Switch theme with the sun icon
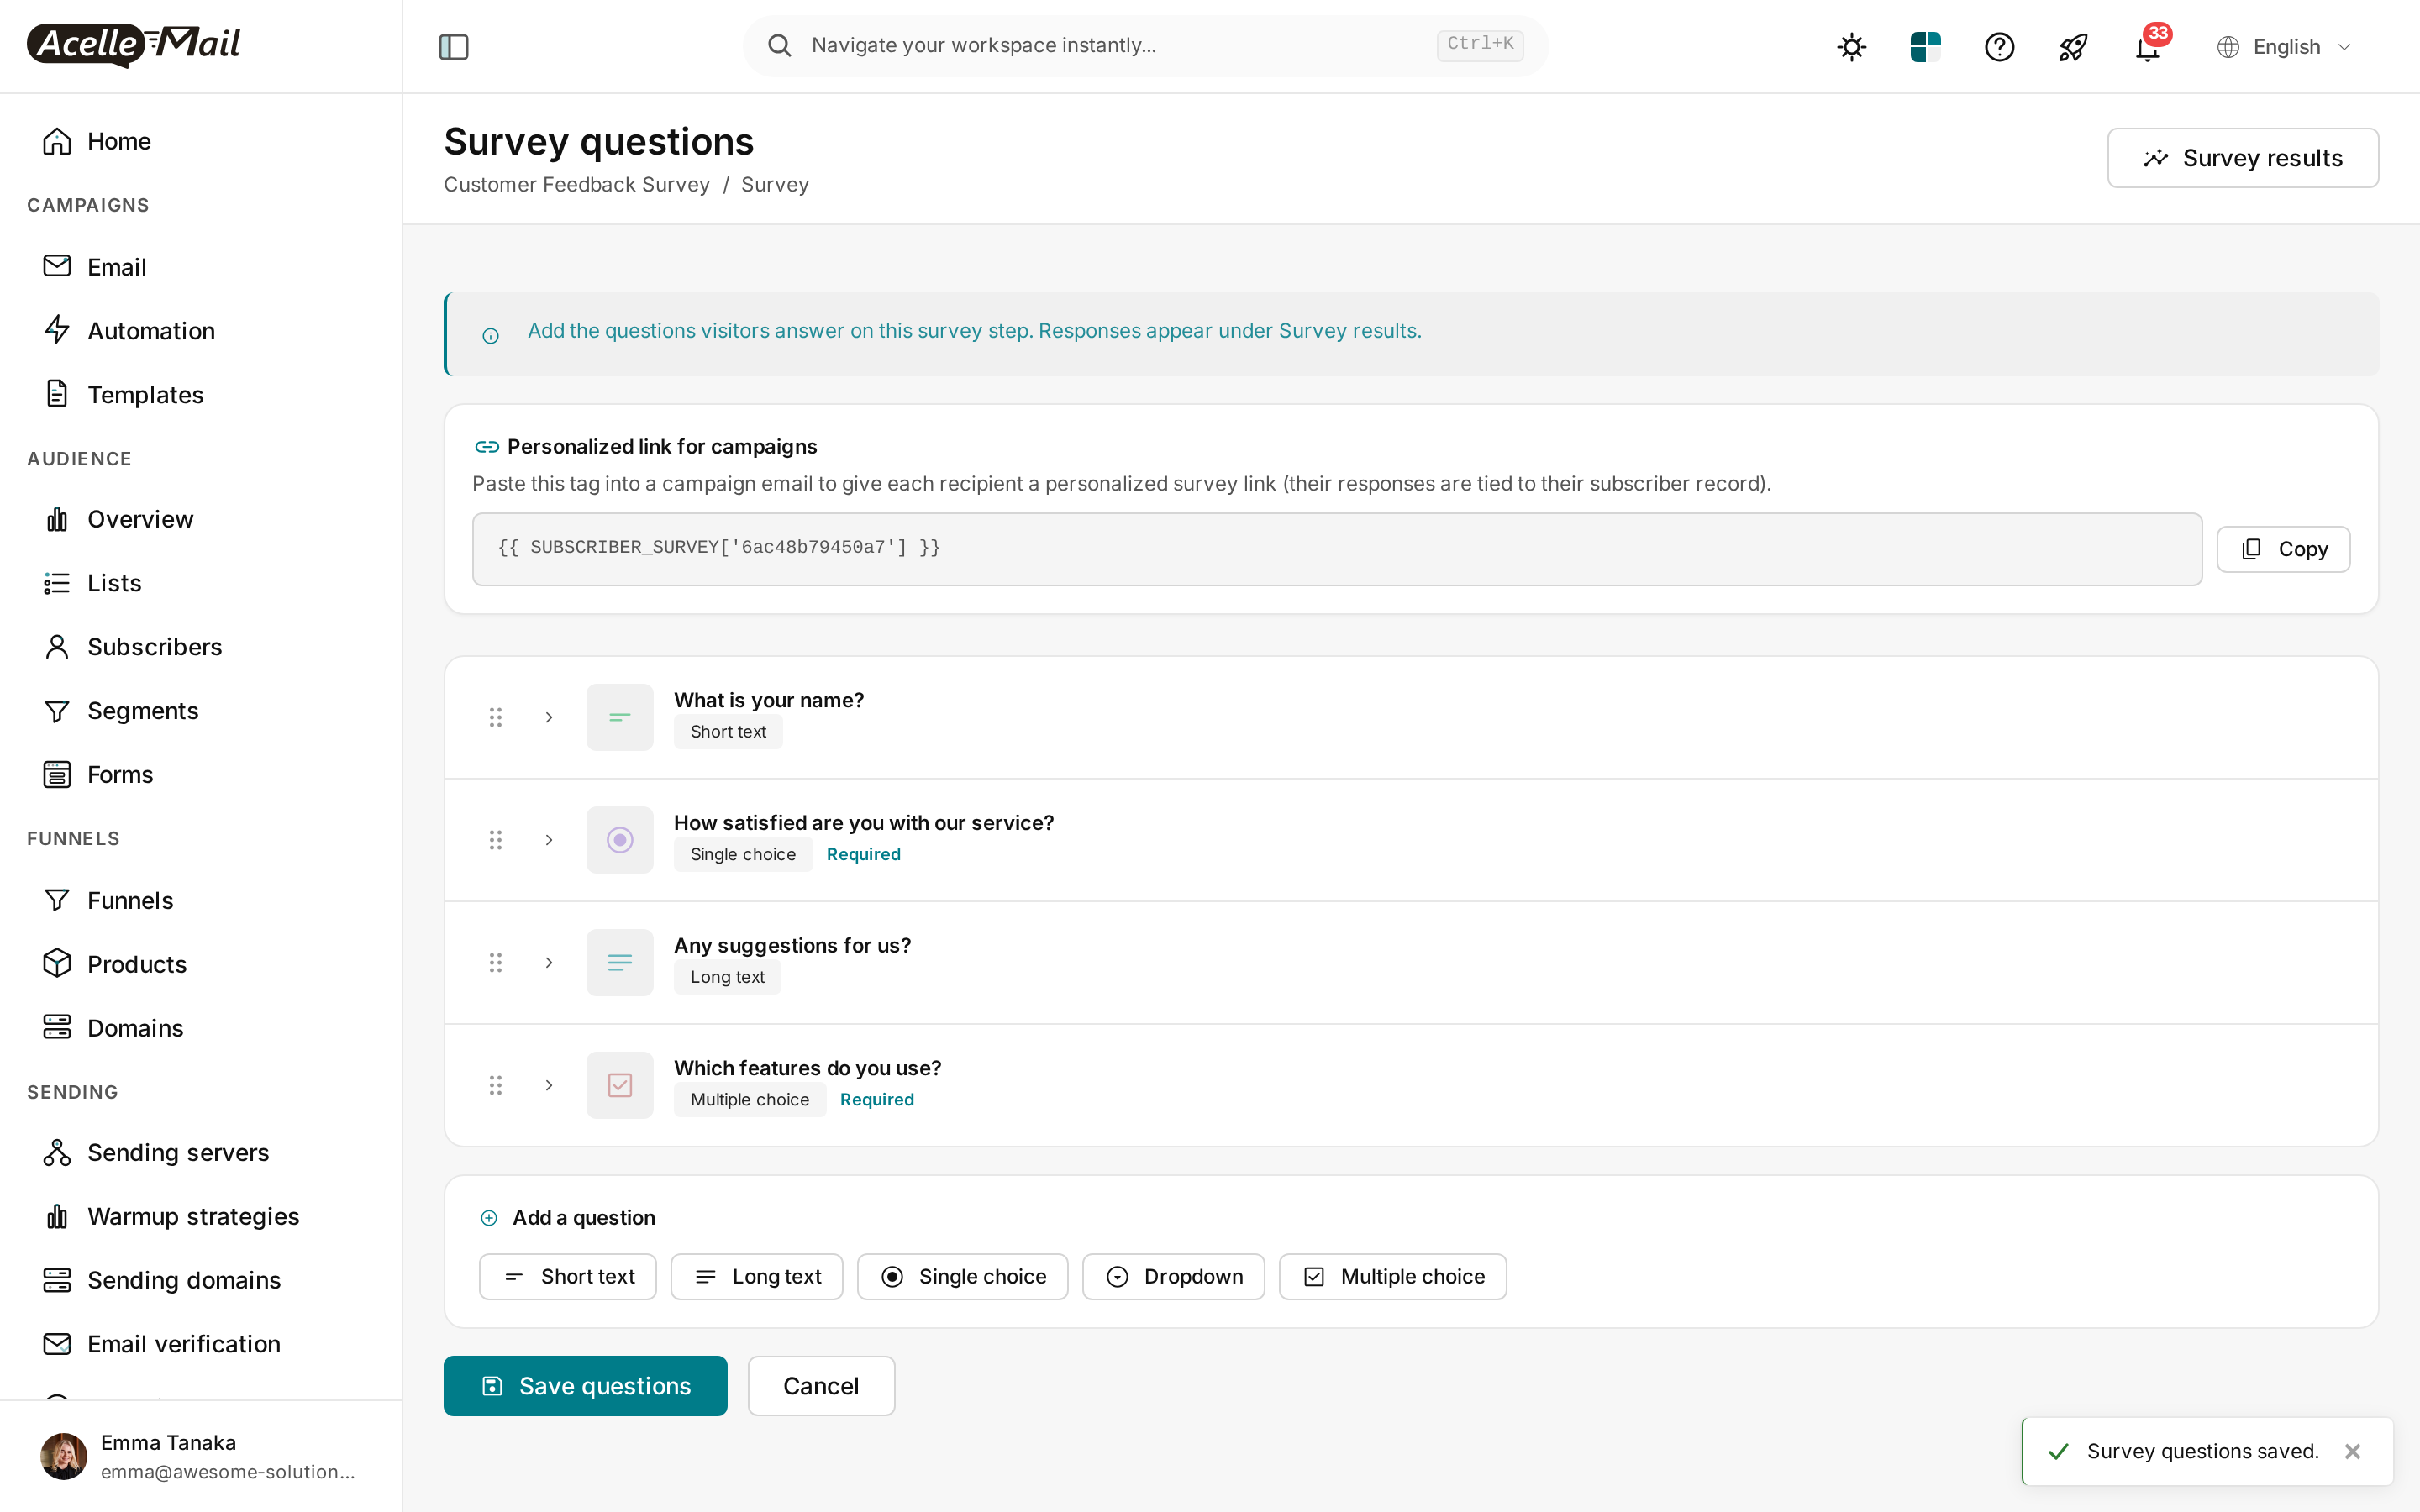This screenshot has height=1512, width=2420. point(1852,47)
